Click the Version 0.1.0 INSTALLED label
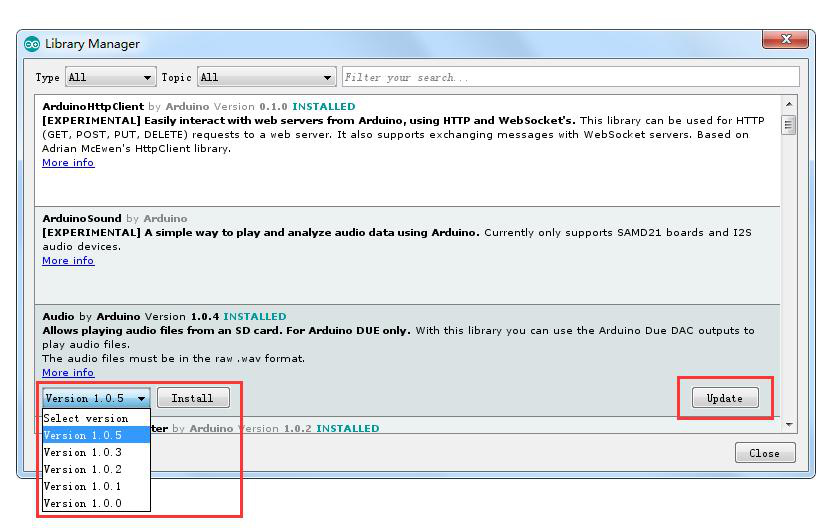The height and width of the screenshot is (528, 836). 284,107
